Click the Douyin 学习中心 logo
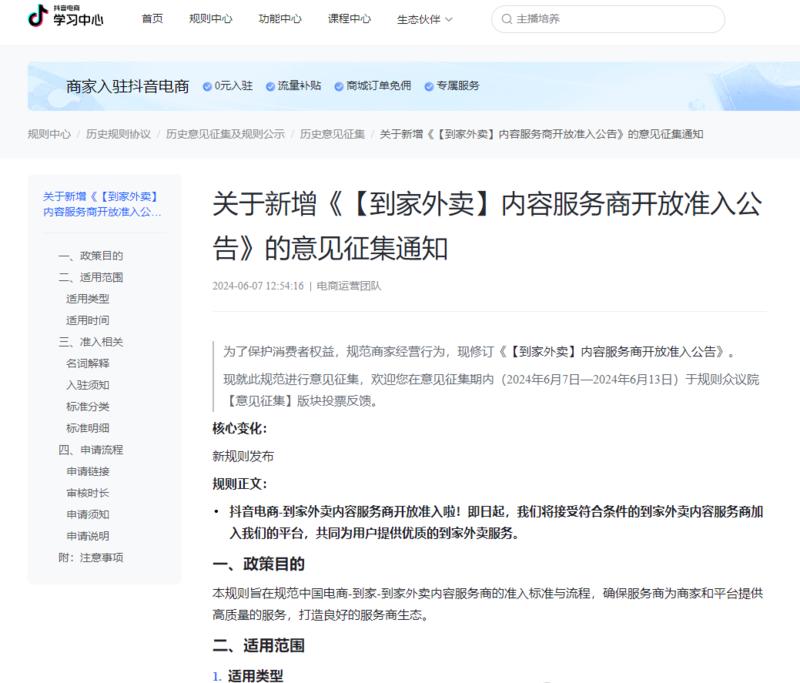The width and height of the screenshot is (800, 683). tap(65, 16)
